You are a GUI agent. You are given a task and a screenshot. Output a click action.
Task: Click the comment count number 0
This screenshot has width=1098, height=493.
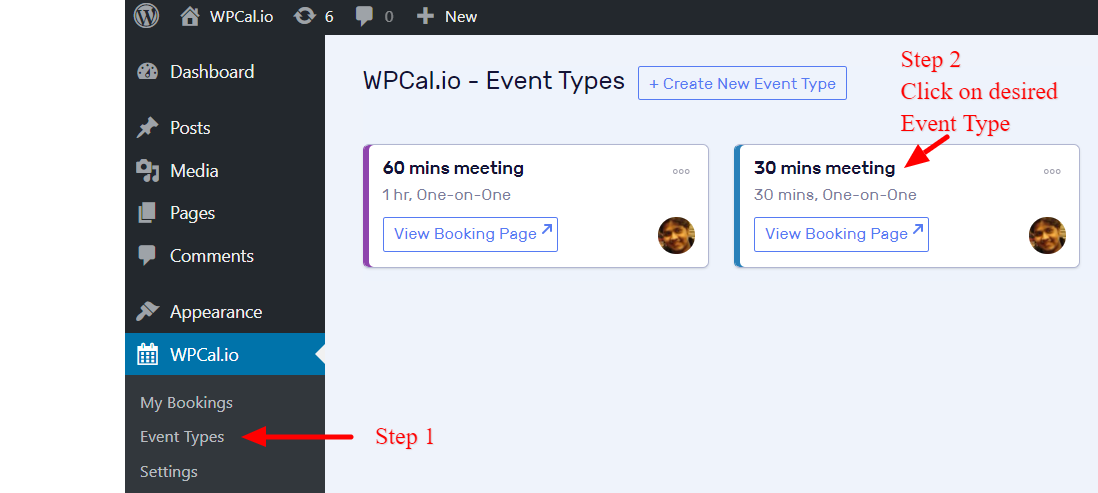click(x=389, y=17)
